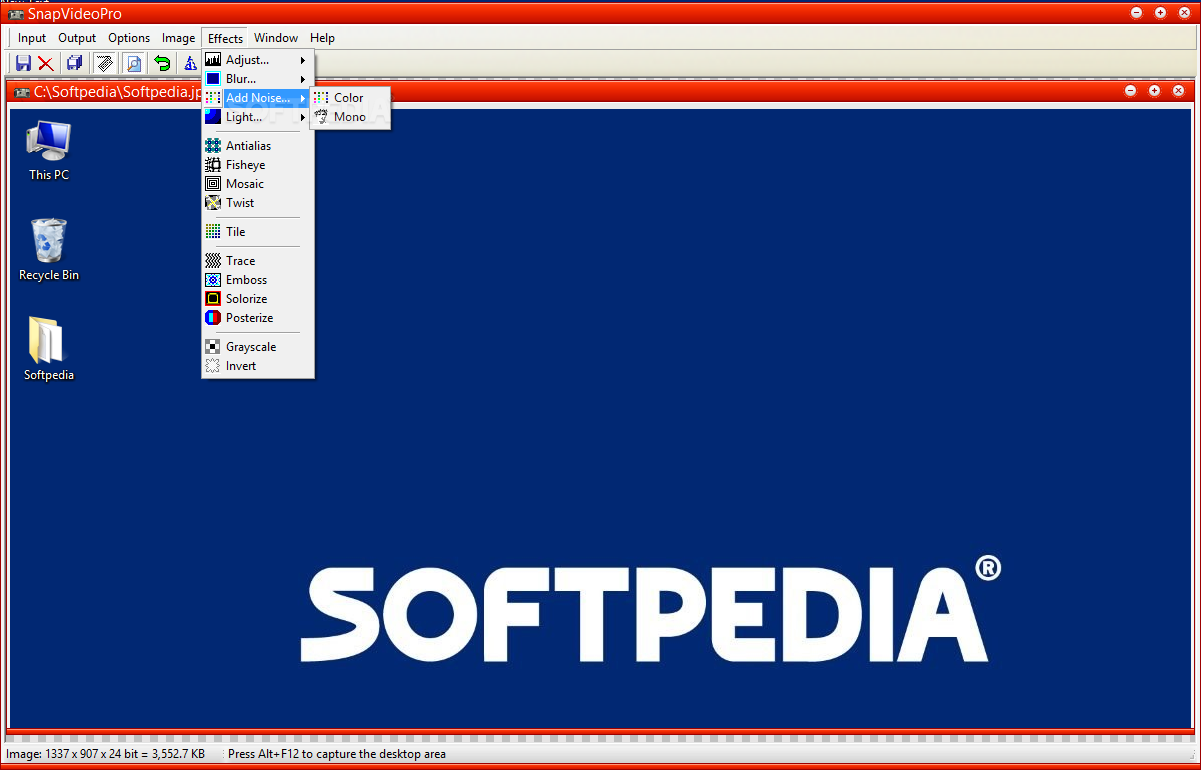The width and height of the screenshot is (1201, 770).
Task: Apply the Emboss effect
Action: 258,280
